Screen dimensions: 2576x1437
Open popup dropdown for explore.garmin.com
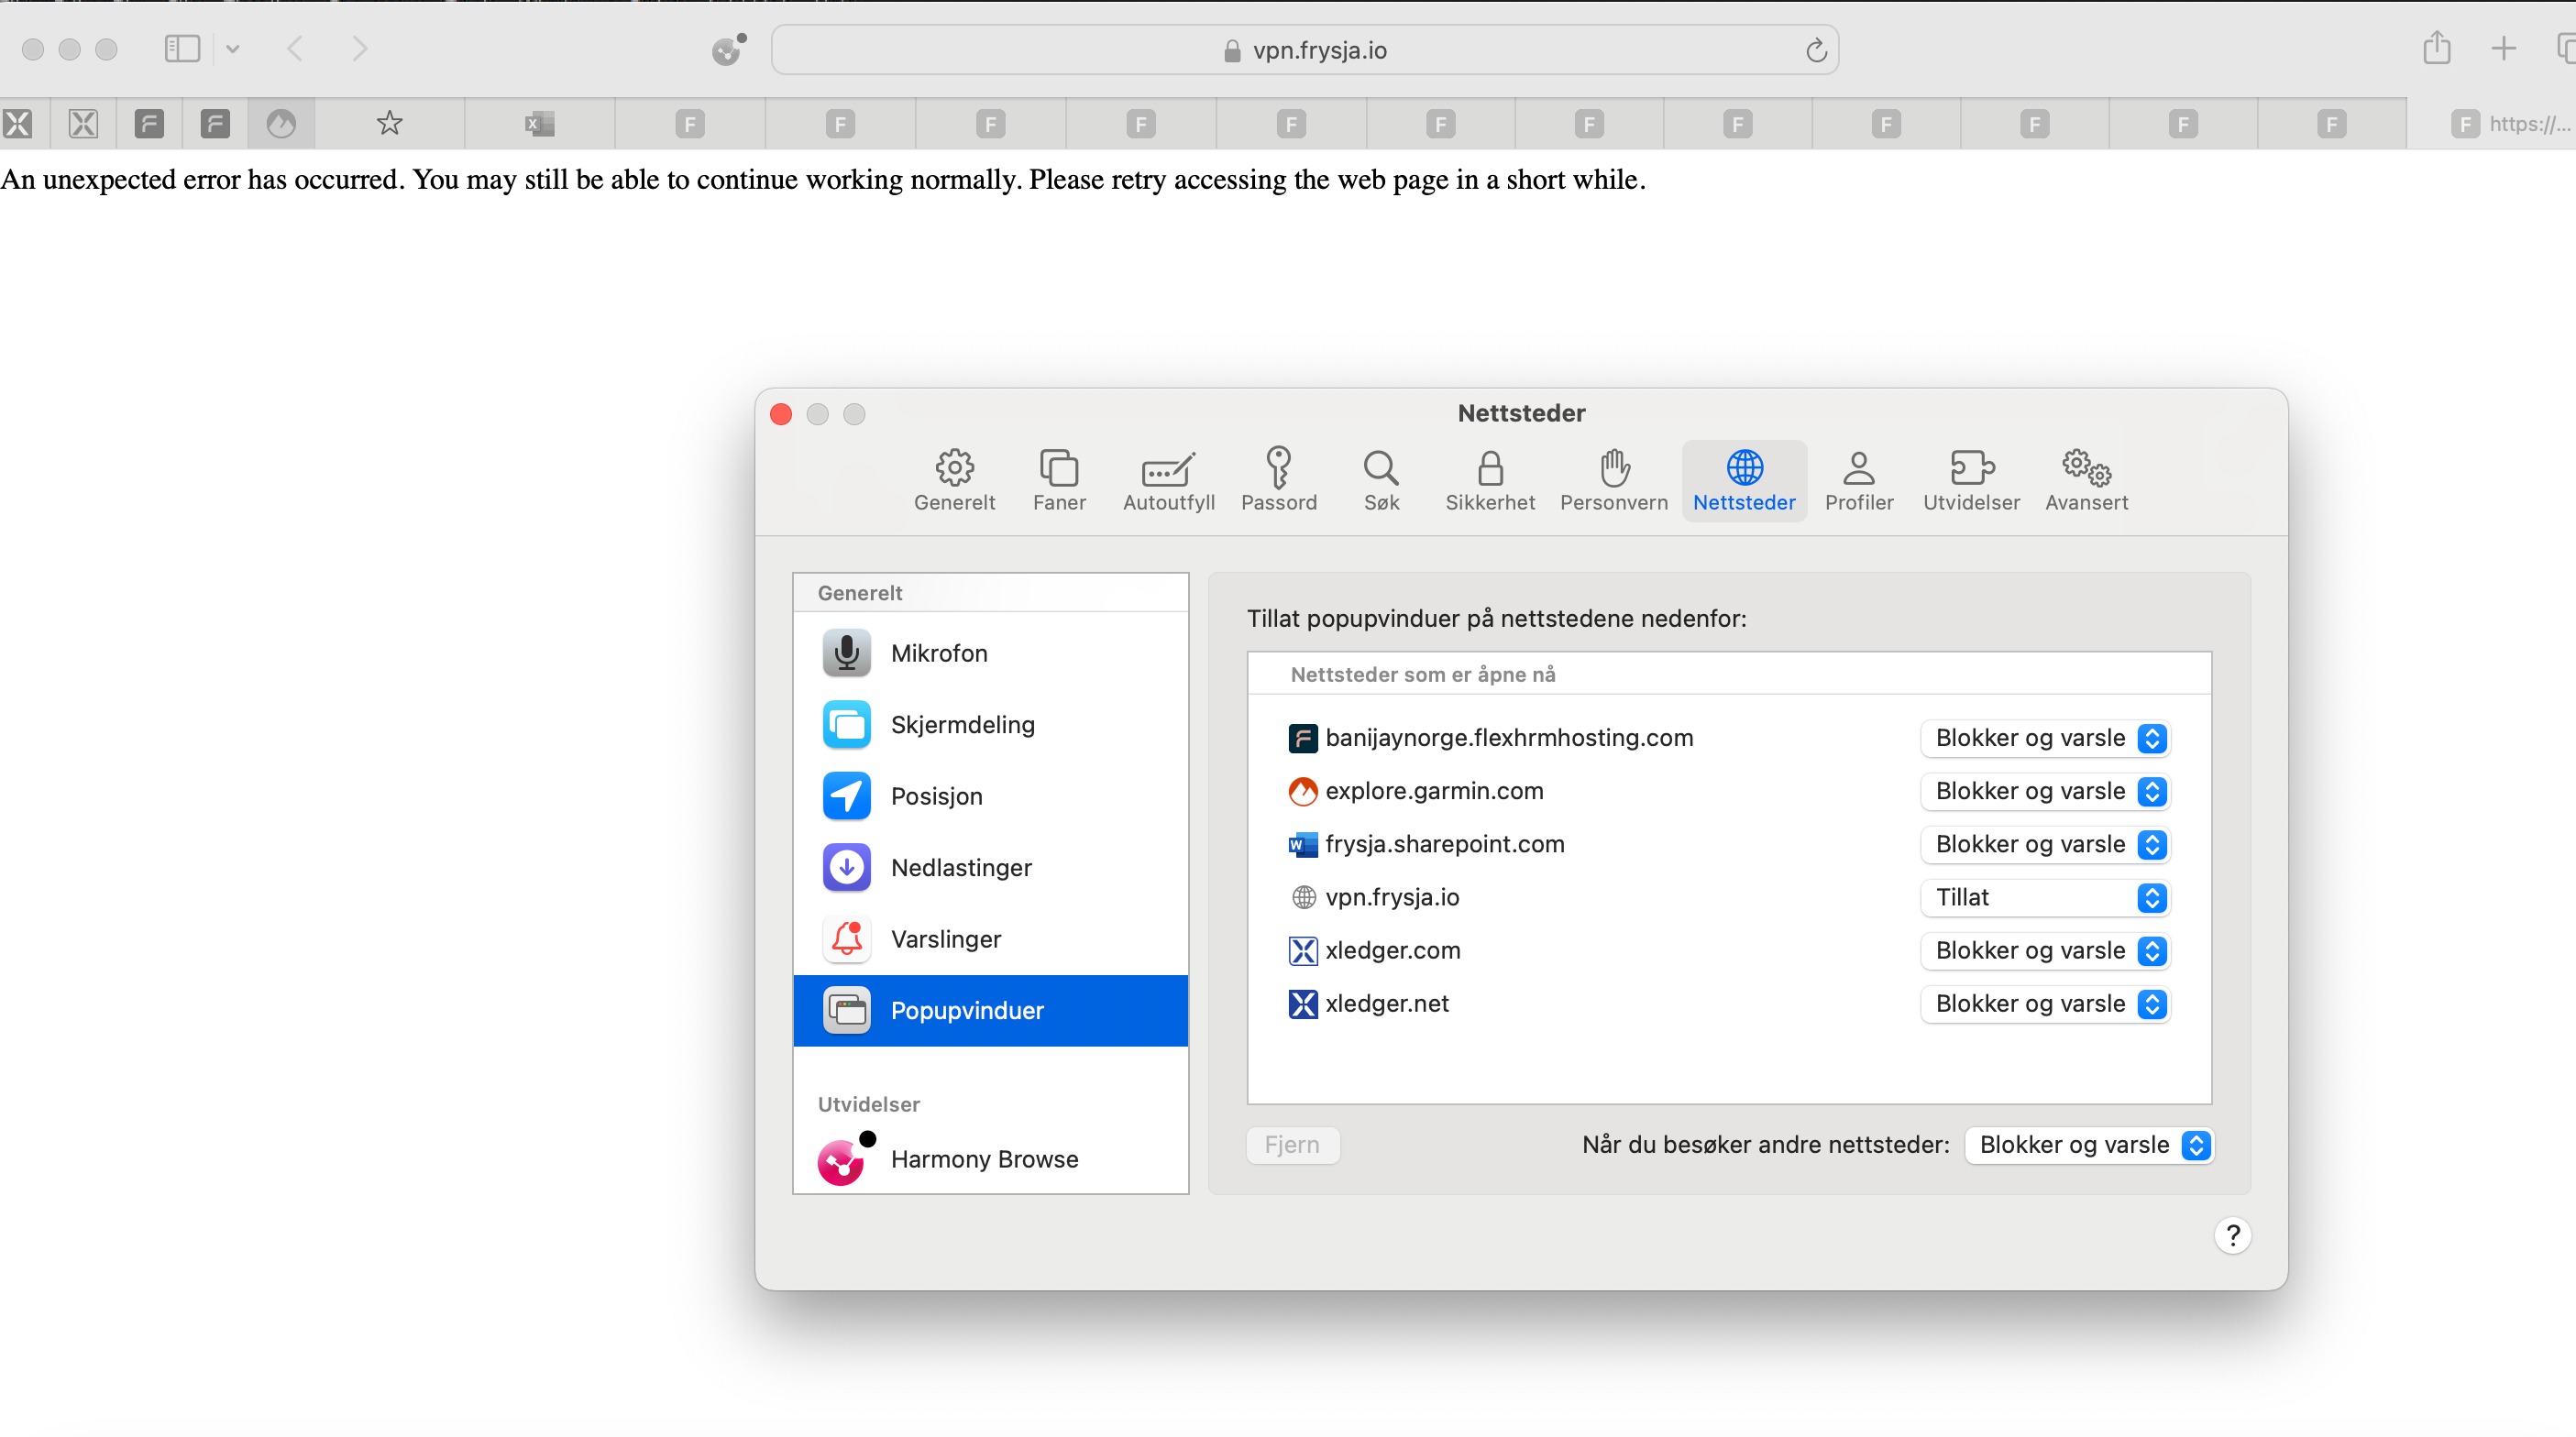[2045, 791]
